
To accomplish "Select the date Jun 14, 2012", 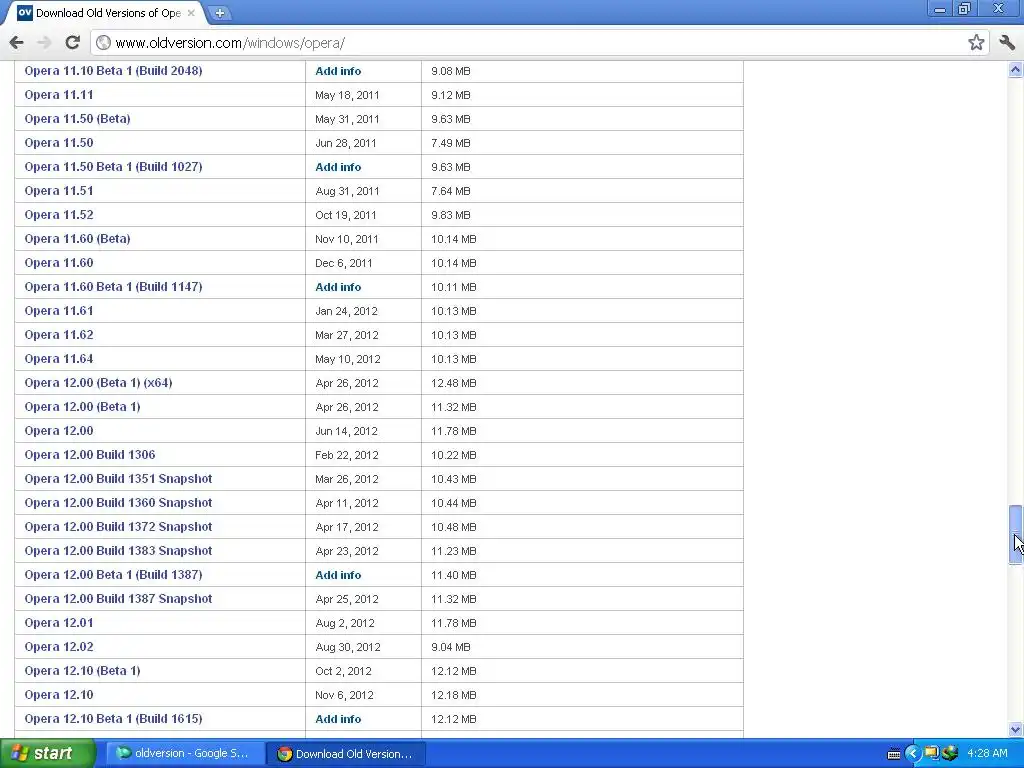I will click(x=346, y=431).
